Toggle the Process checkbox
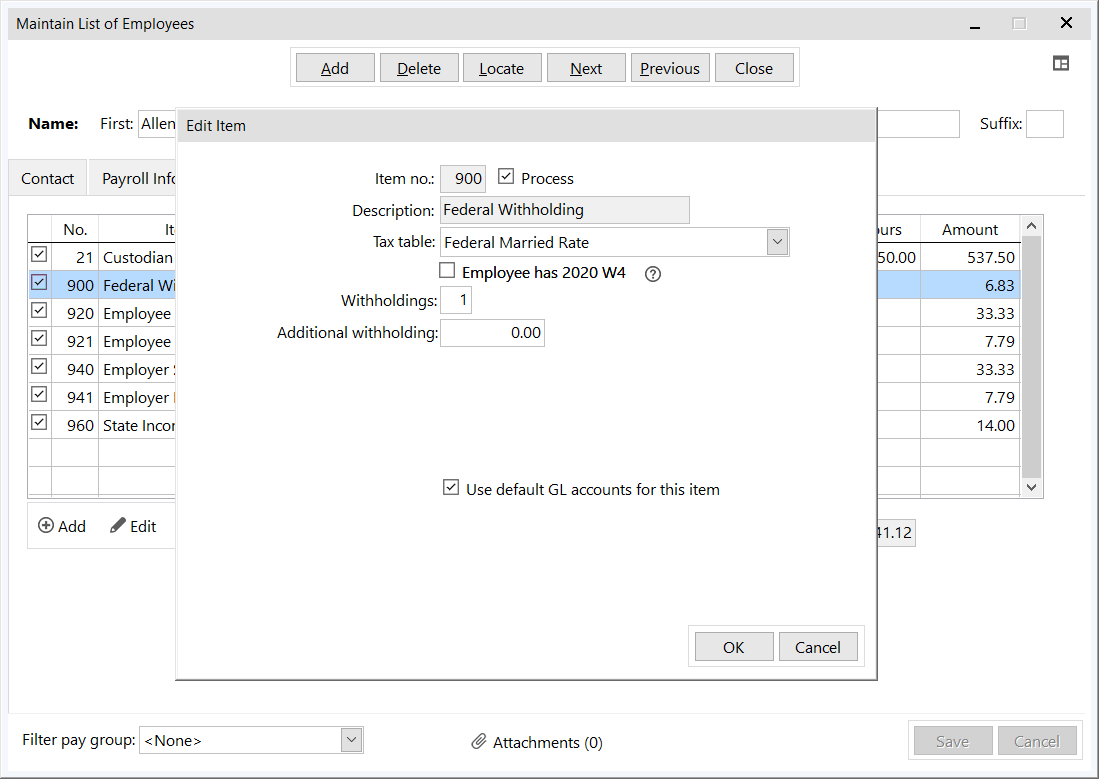 point(506,177)
